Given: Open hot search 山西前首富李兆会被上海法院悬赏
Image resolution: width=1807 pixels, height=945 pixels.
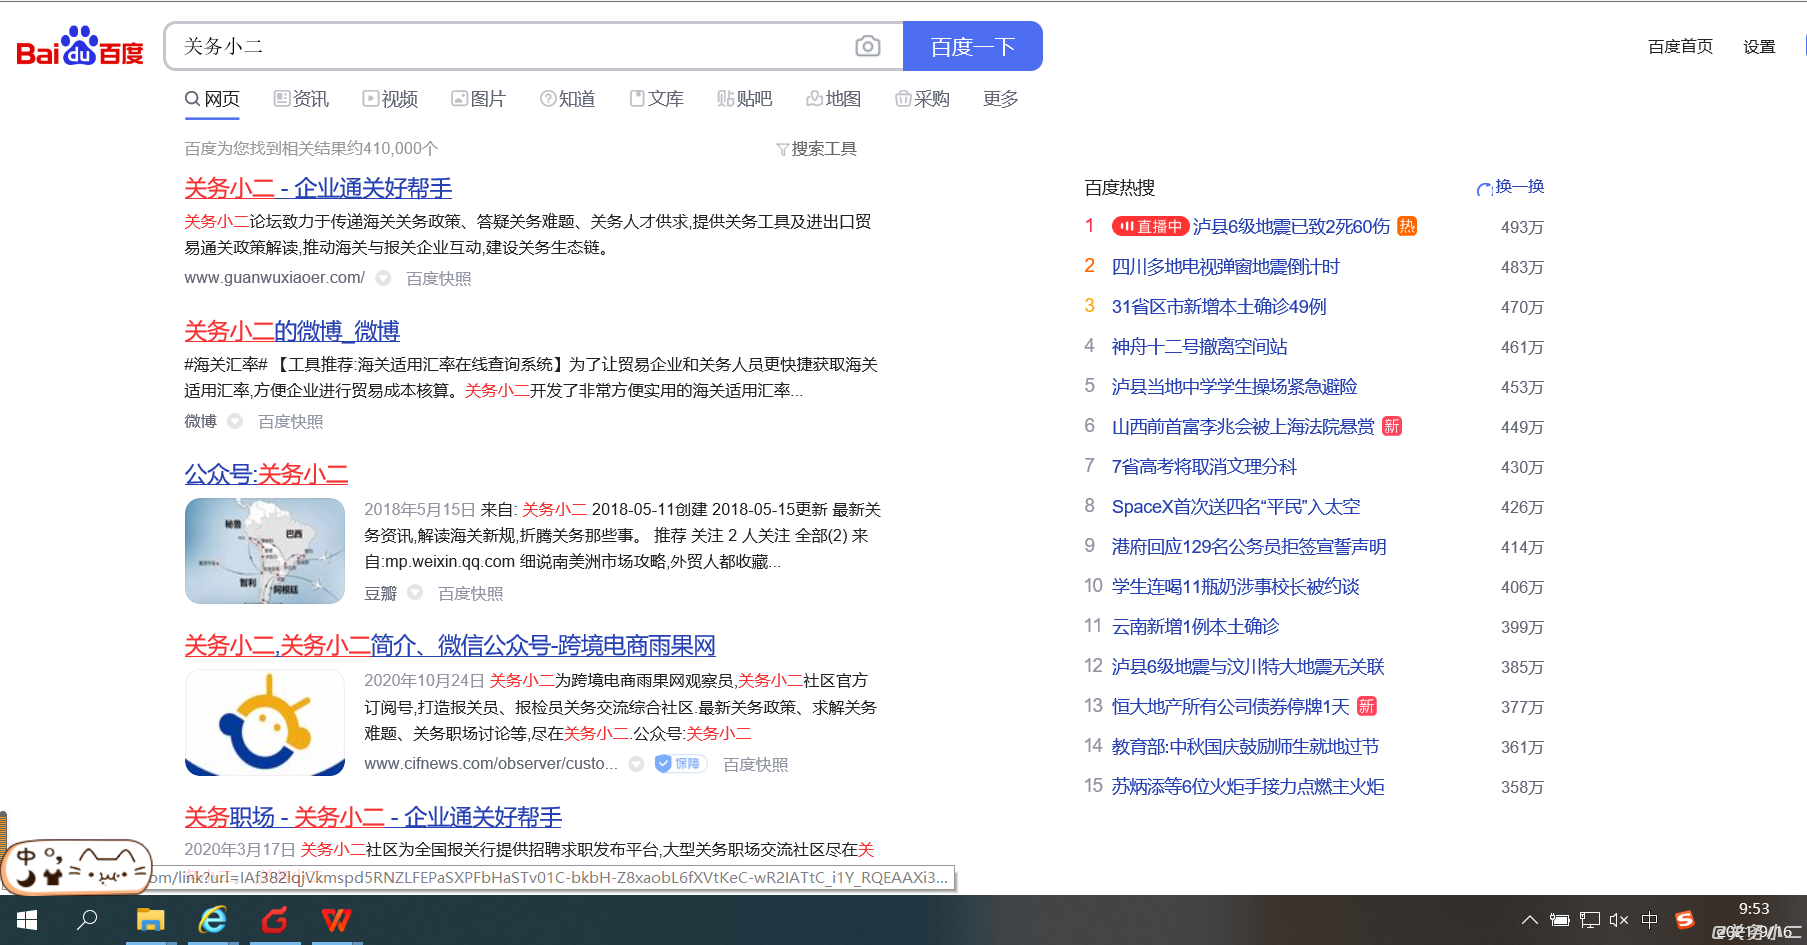Looking at the screenshot, I should click(1243, 427).
